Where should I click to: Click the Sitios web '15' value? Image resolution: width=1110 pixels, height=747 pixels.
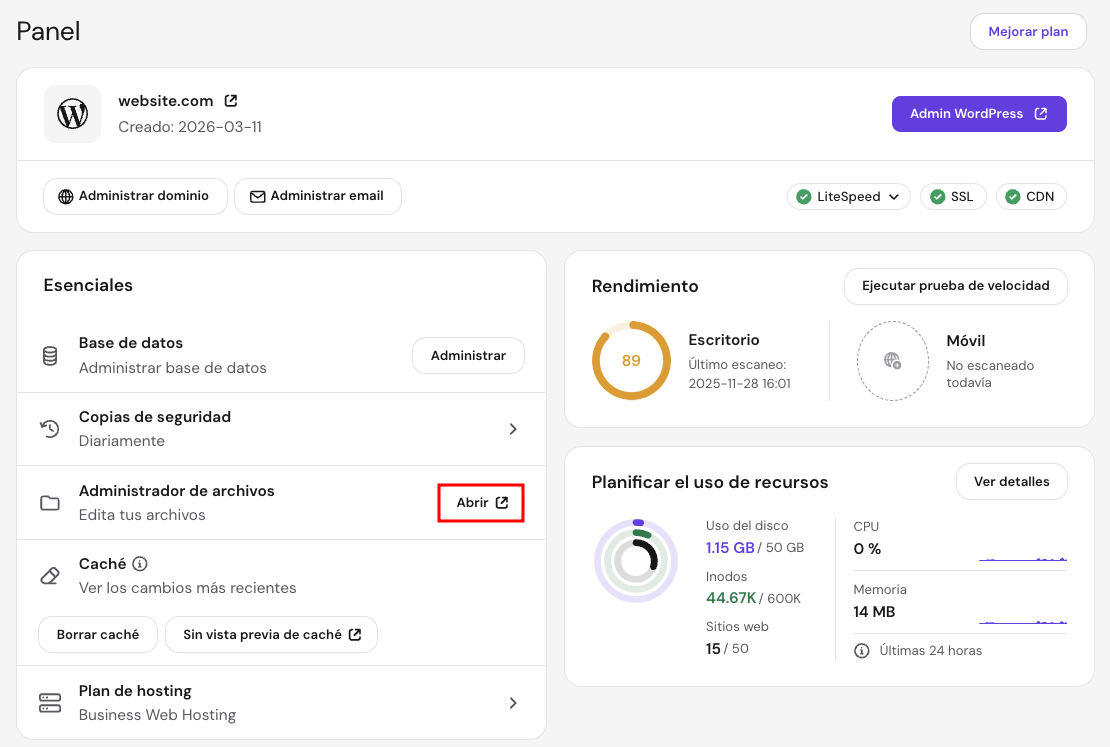(713, 649)
